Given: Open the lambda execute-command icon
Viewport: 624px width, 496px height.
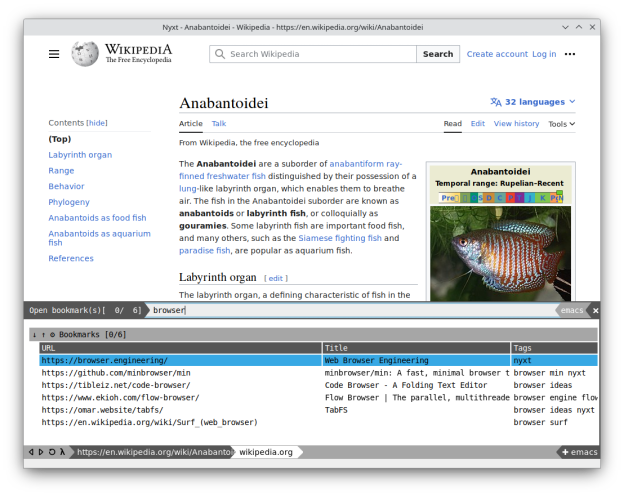Looking at the screenshot, I should pos(62,452).
